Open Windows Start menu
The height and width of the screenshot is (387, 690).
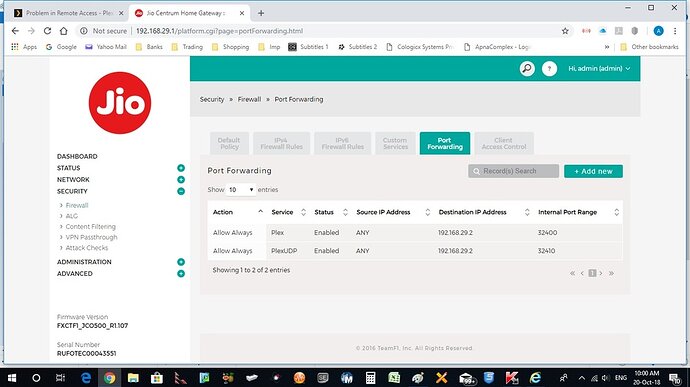12,378
